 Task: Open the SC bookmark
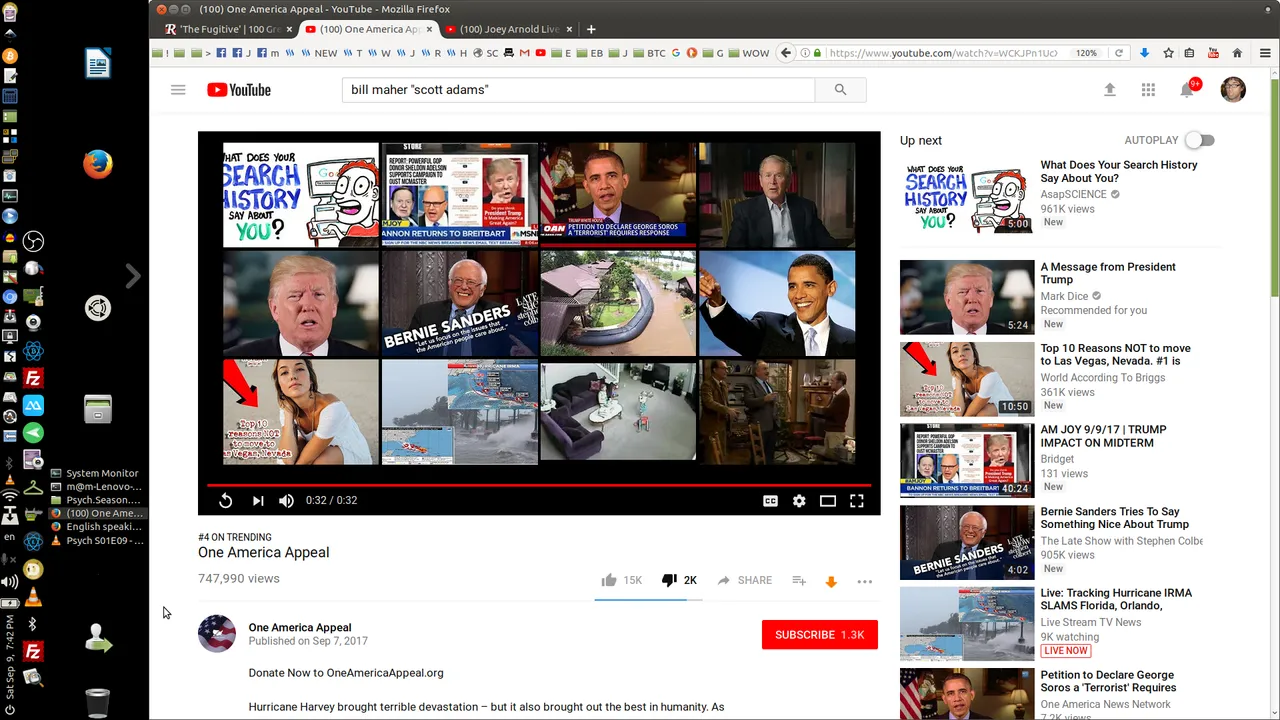tap(486, 53)
